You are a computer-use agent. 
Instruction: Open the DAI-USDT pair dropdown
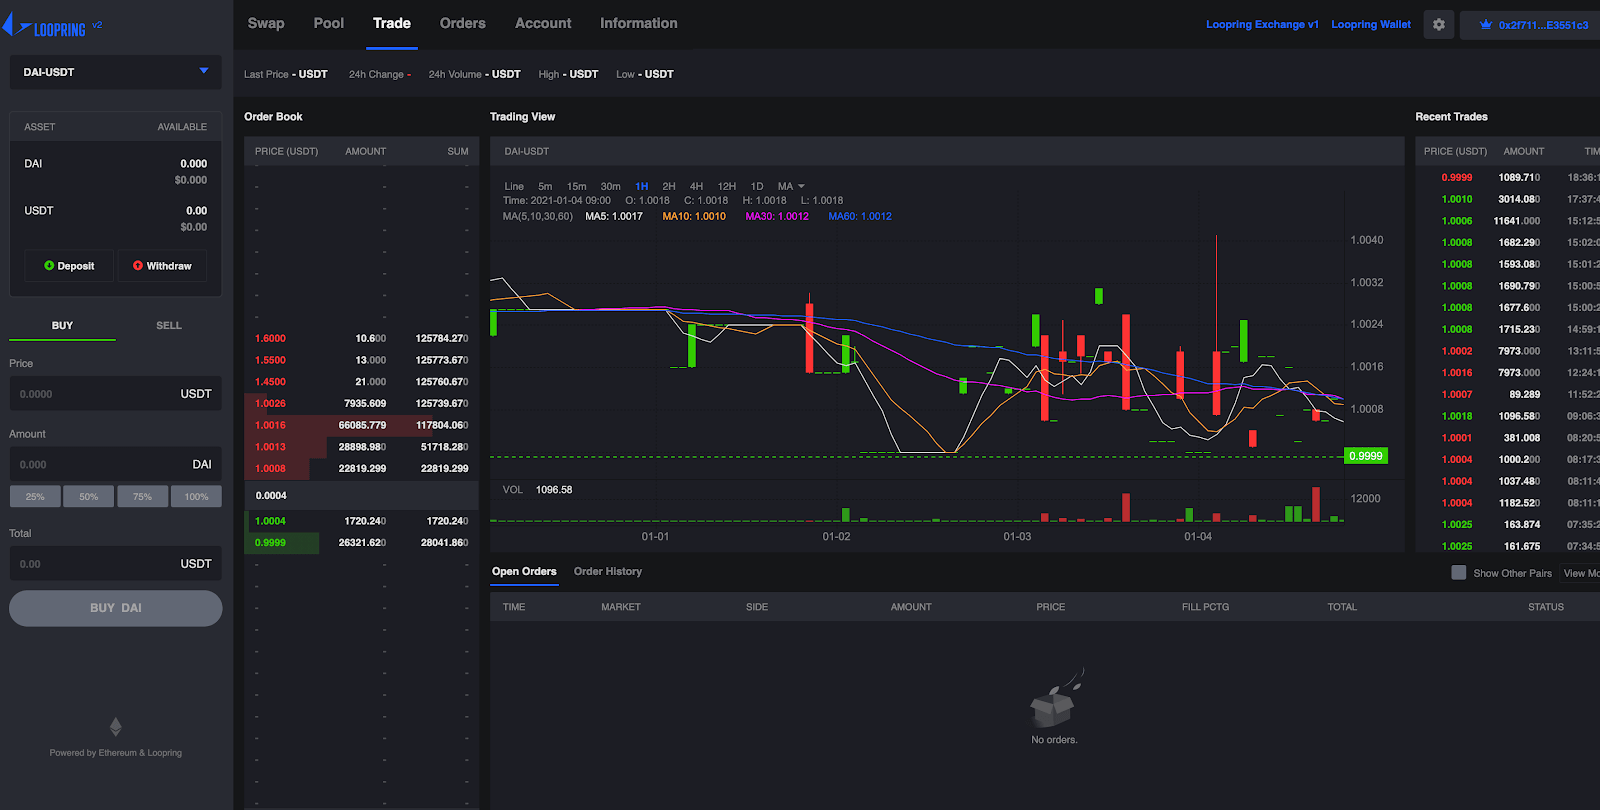116,72
